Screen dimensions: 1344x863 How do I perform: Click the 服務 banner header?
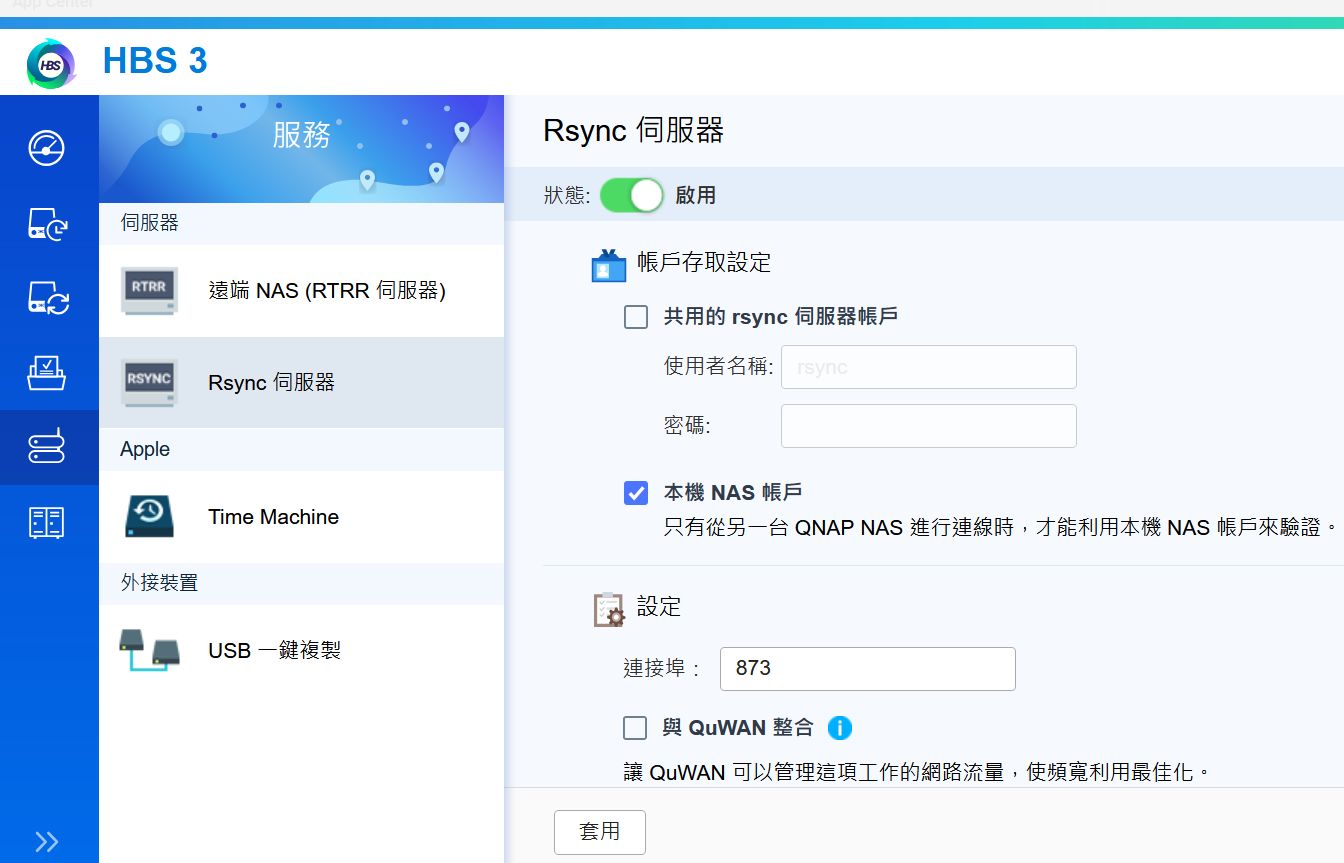301,149
